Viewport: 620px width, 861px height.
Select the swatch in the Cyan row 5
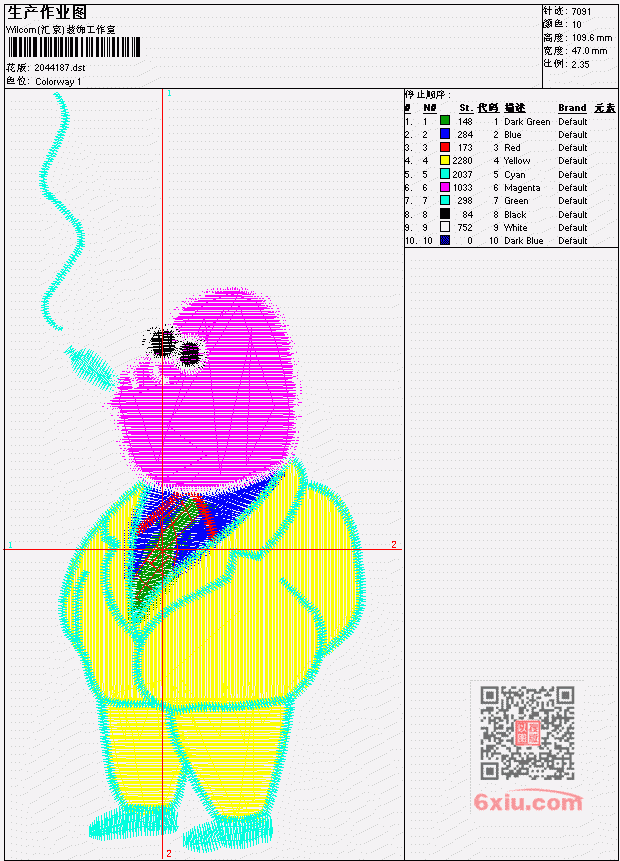(x=445, y=174)
